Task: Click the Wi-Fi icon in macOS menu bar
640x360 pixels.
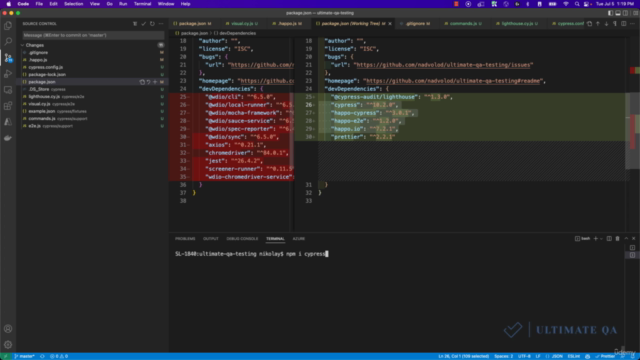Action: 566,4
